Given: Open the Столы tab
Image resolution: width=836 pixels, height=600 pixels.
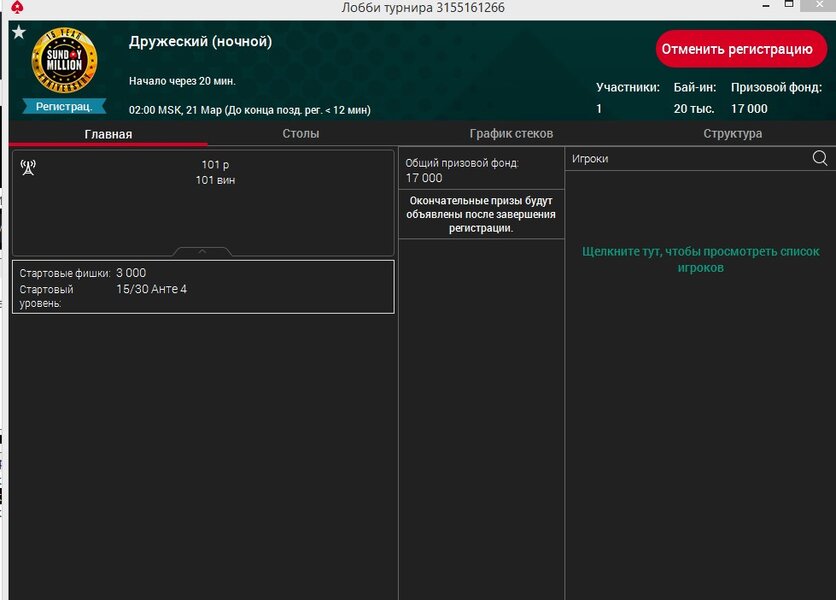Looking at the screenshot, I should pos(301,134).
